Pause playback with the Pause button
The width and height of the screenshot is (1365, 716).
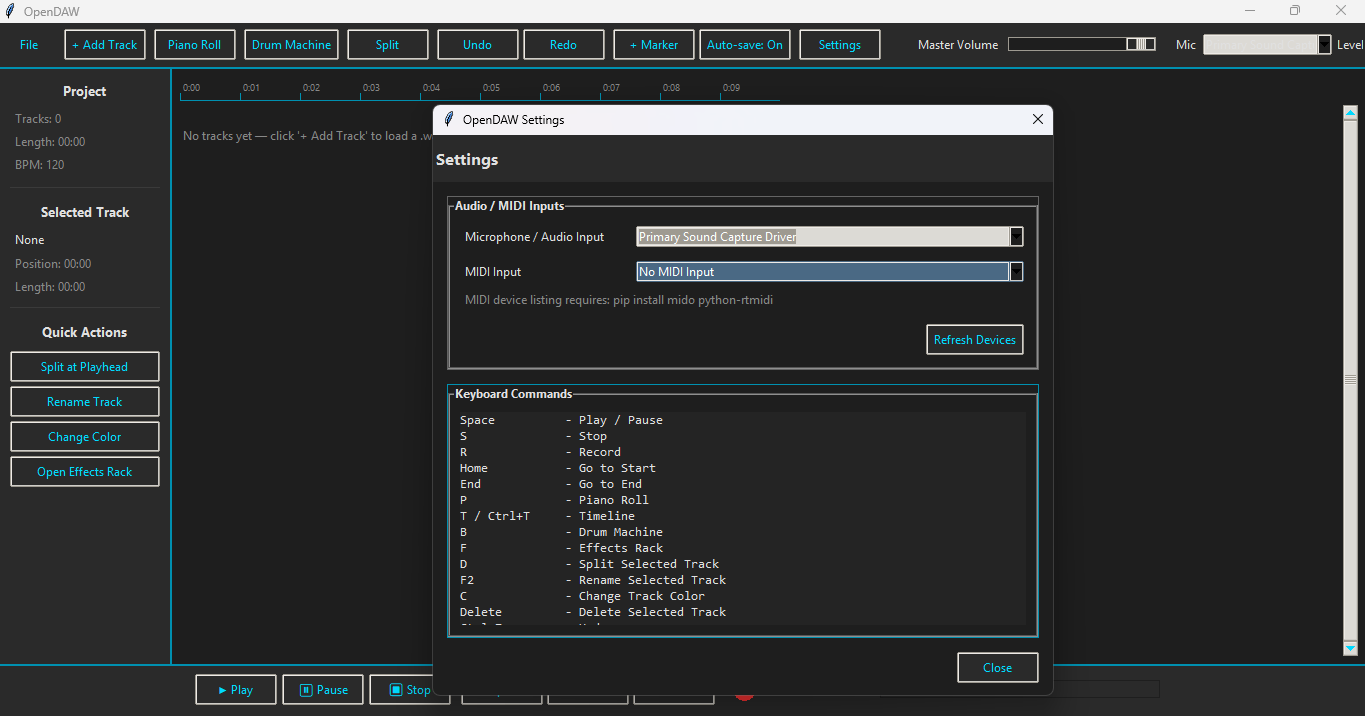tap(323, 690)
